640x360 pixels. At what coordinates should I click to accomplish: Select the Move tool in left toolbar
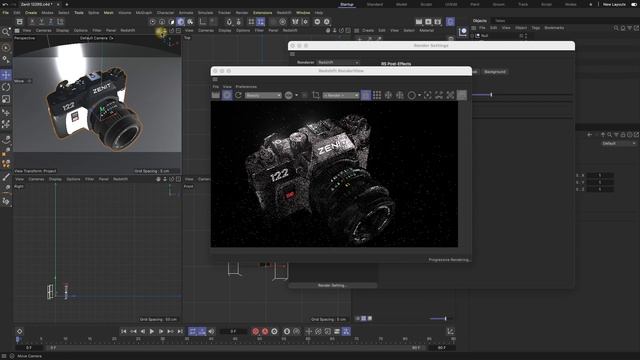point(6,75)
